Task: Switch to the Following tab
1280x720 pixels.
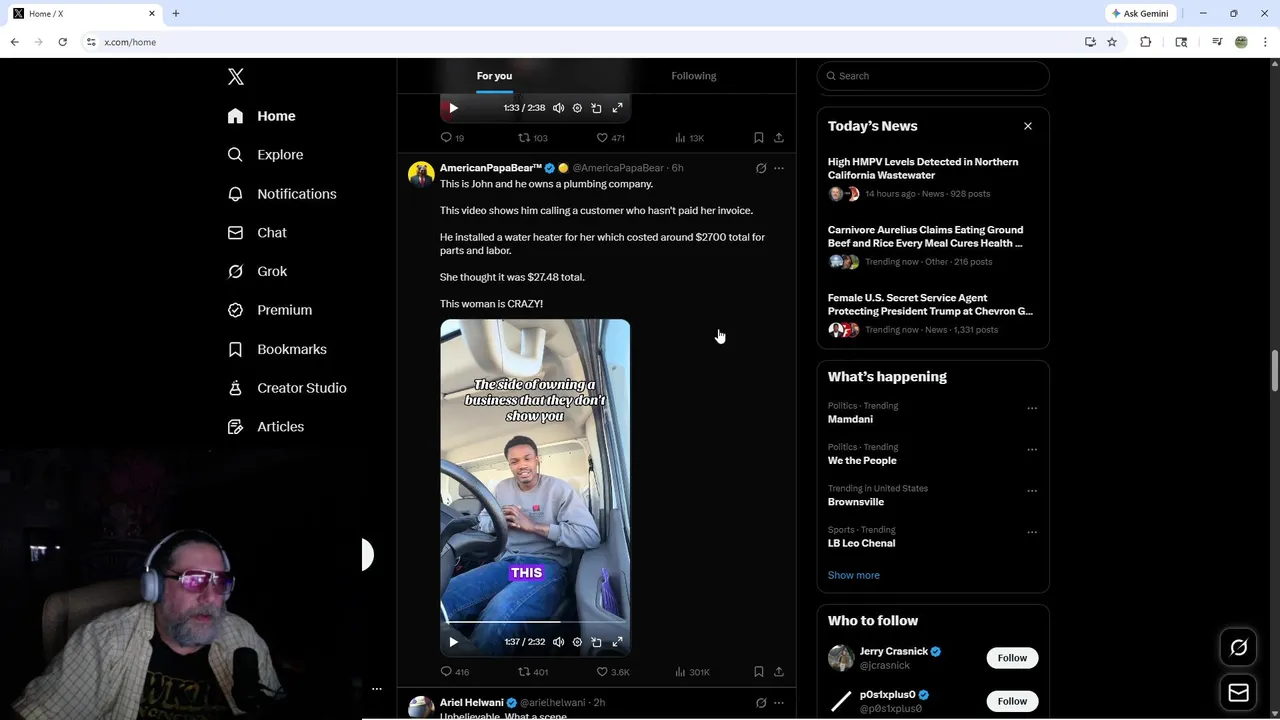Action: click(693, 76)
